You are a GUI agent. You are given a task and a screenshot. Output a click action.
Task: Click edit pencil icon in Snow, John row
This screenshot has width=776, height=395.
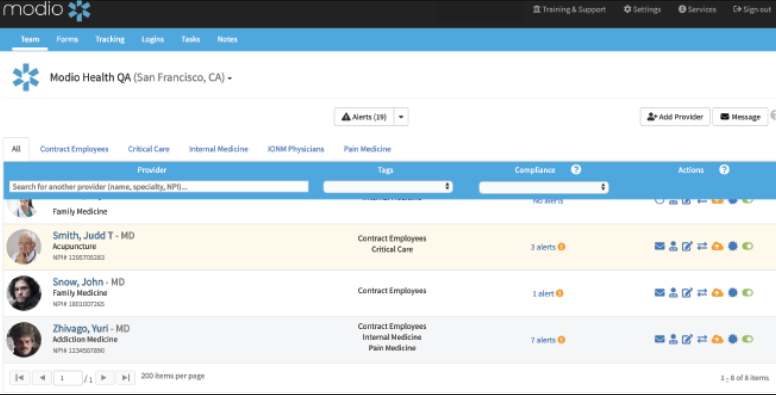coord(687,293)
